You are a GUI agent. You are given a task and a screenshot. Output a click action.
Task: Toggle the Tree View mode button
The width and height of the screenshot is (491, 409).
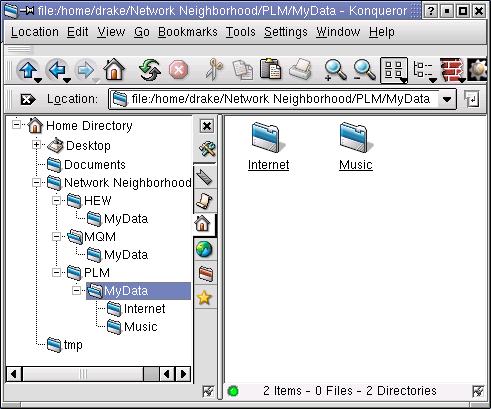click(x=424, y=70)
